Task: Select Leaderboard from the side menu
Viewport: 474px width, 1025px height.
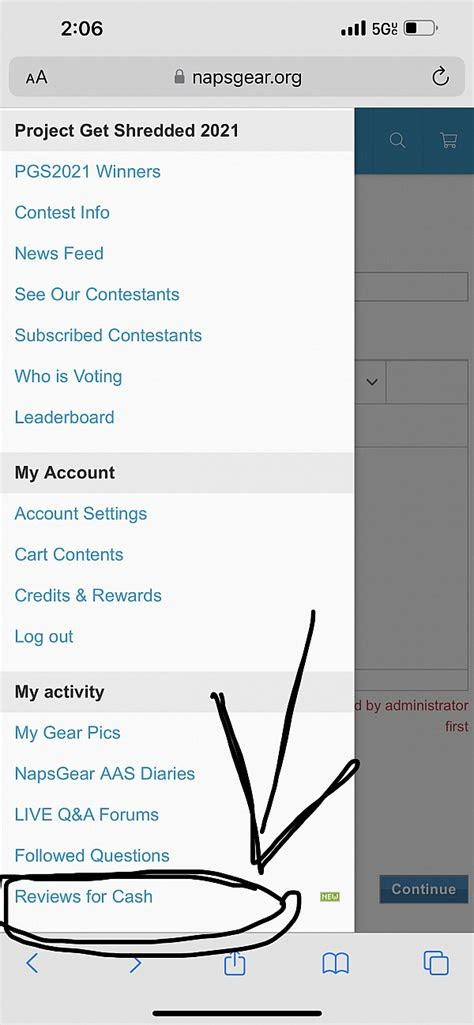Action: pos(64,417)
